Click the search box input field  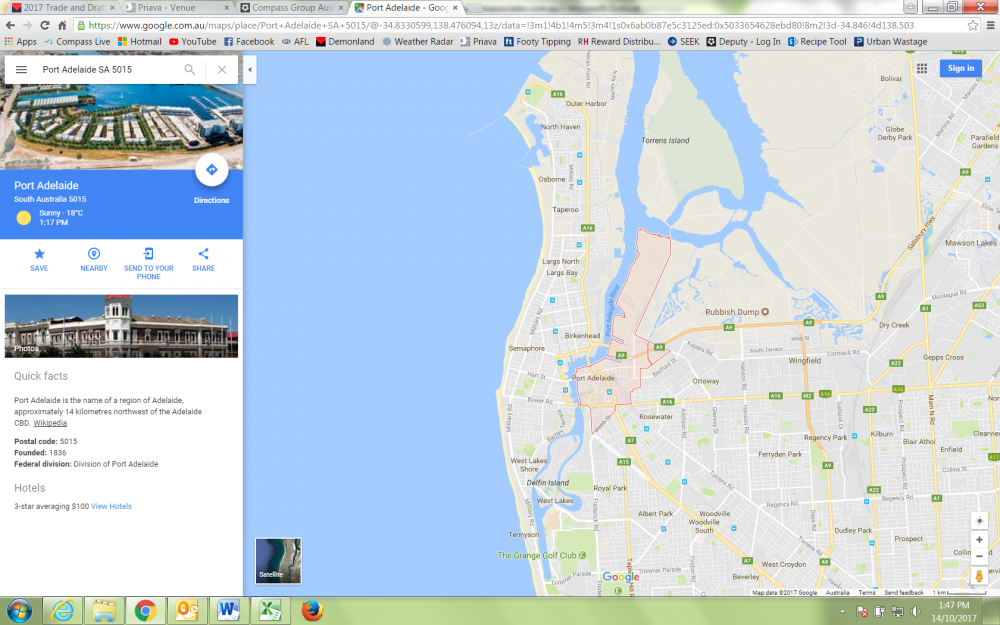(105, 70)
